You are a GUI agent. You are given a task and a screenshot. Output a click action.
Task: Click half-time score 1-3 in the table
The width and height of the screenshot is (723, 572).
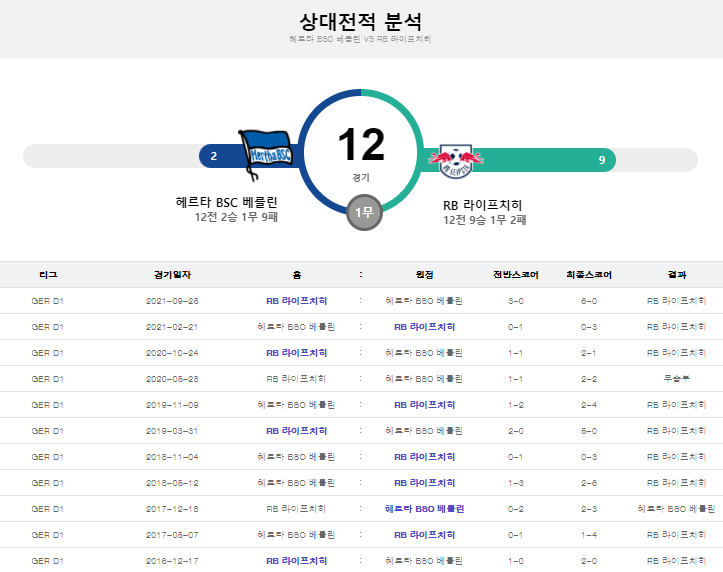pos(516,483)
